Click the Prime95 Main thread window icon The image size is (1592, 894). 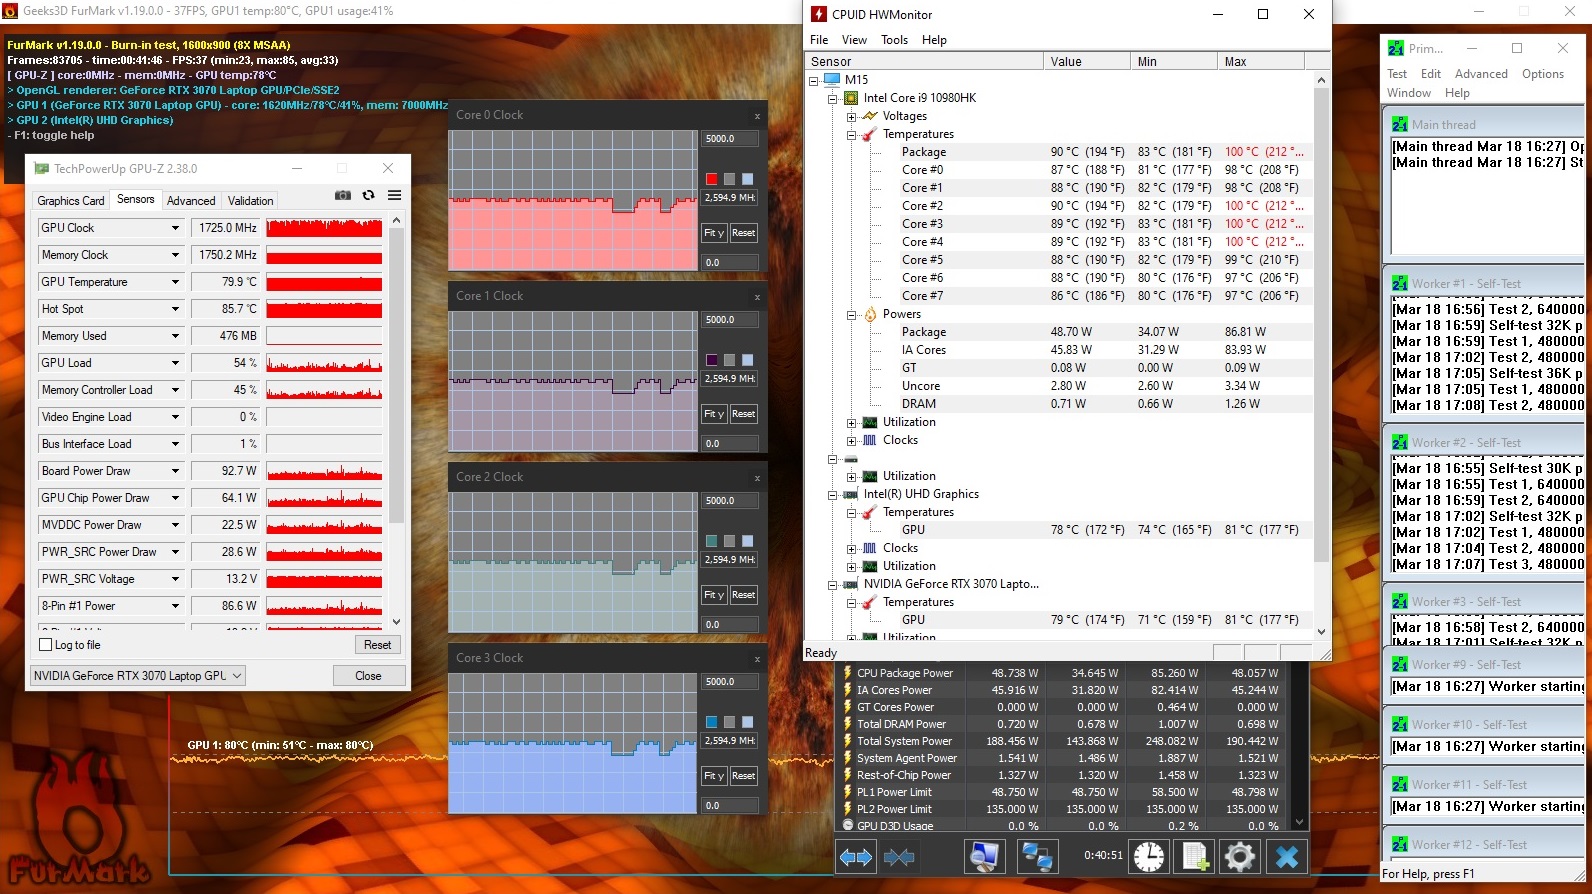pos(1400,125)
